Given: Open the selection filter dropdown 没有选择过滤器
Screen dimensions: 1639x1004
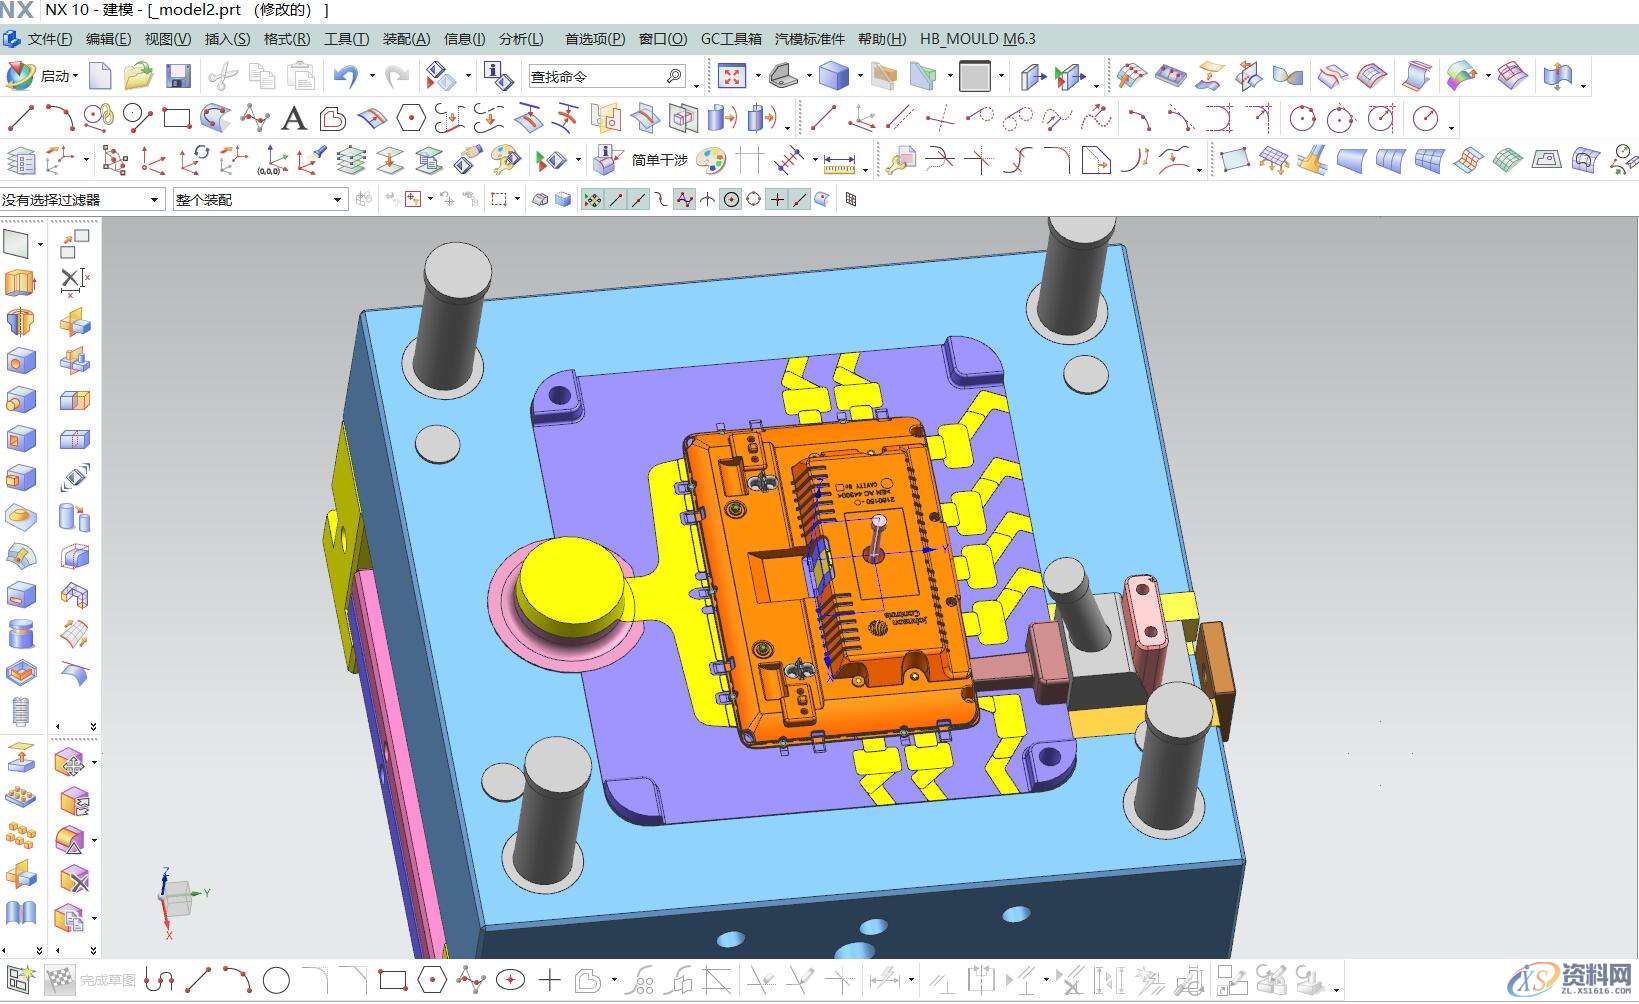Looking at the screenshot, I should [82, 200].
